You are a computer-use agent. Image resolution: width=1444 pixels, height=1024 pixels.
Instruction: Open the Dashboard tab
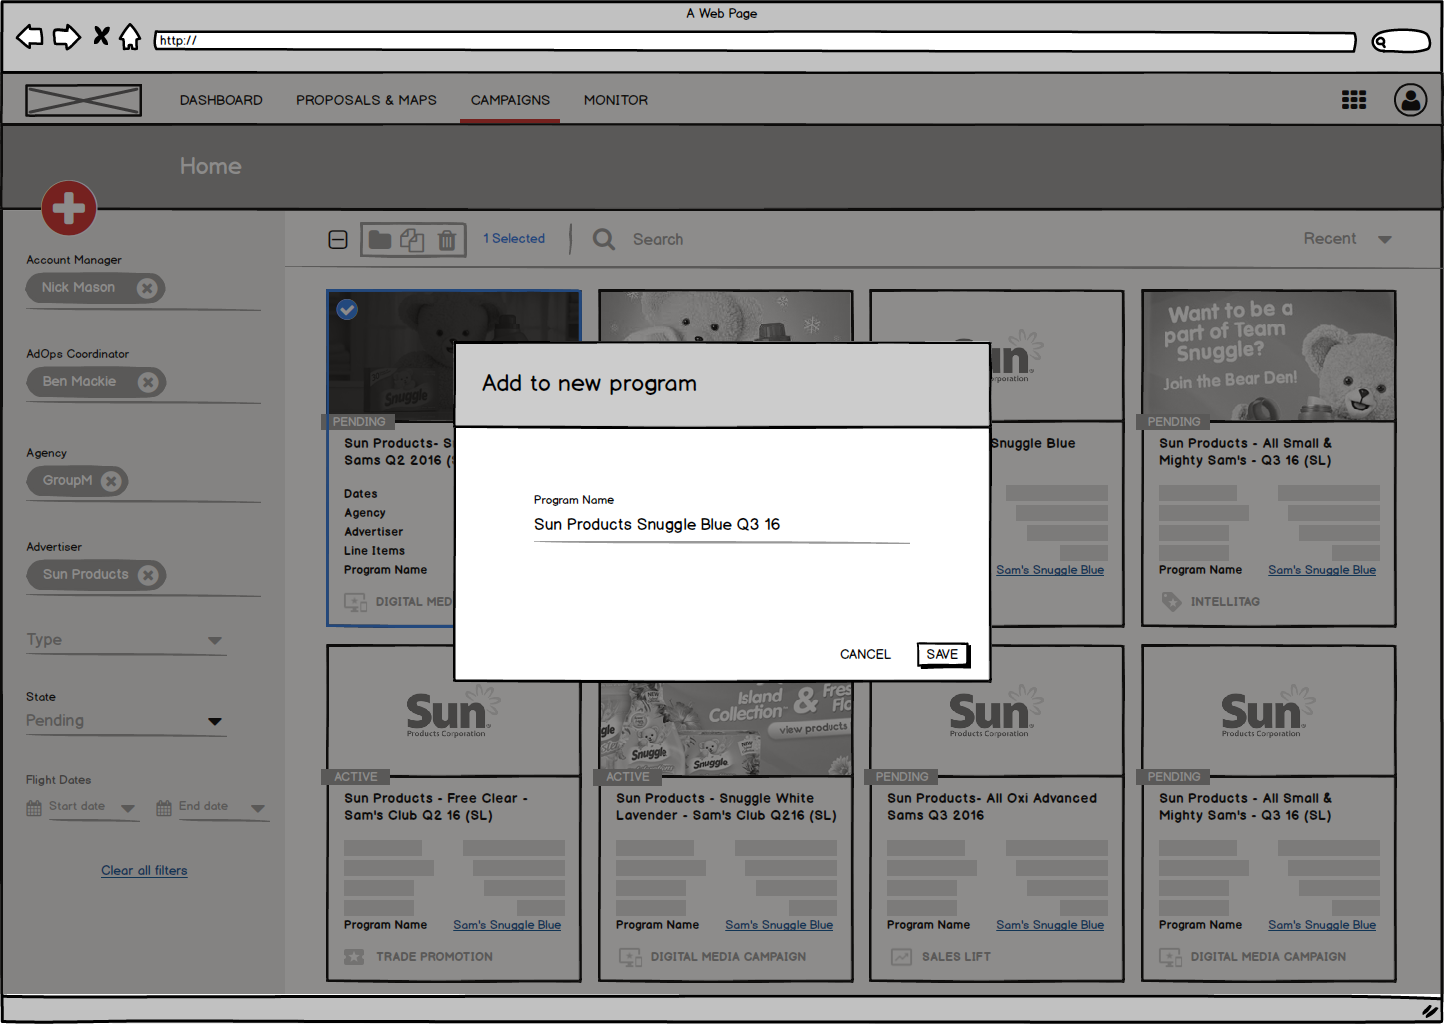tap(221, 100)
